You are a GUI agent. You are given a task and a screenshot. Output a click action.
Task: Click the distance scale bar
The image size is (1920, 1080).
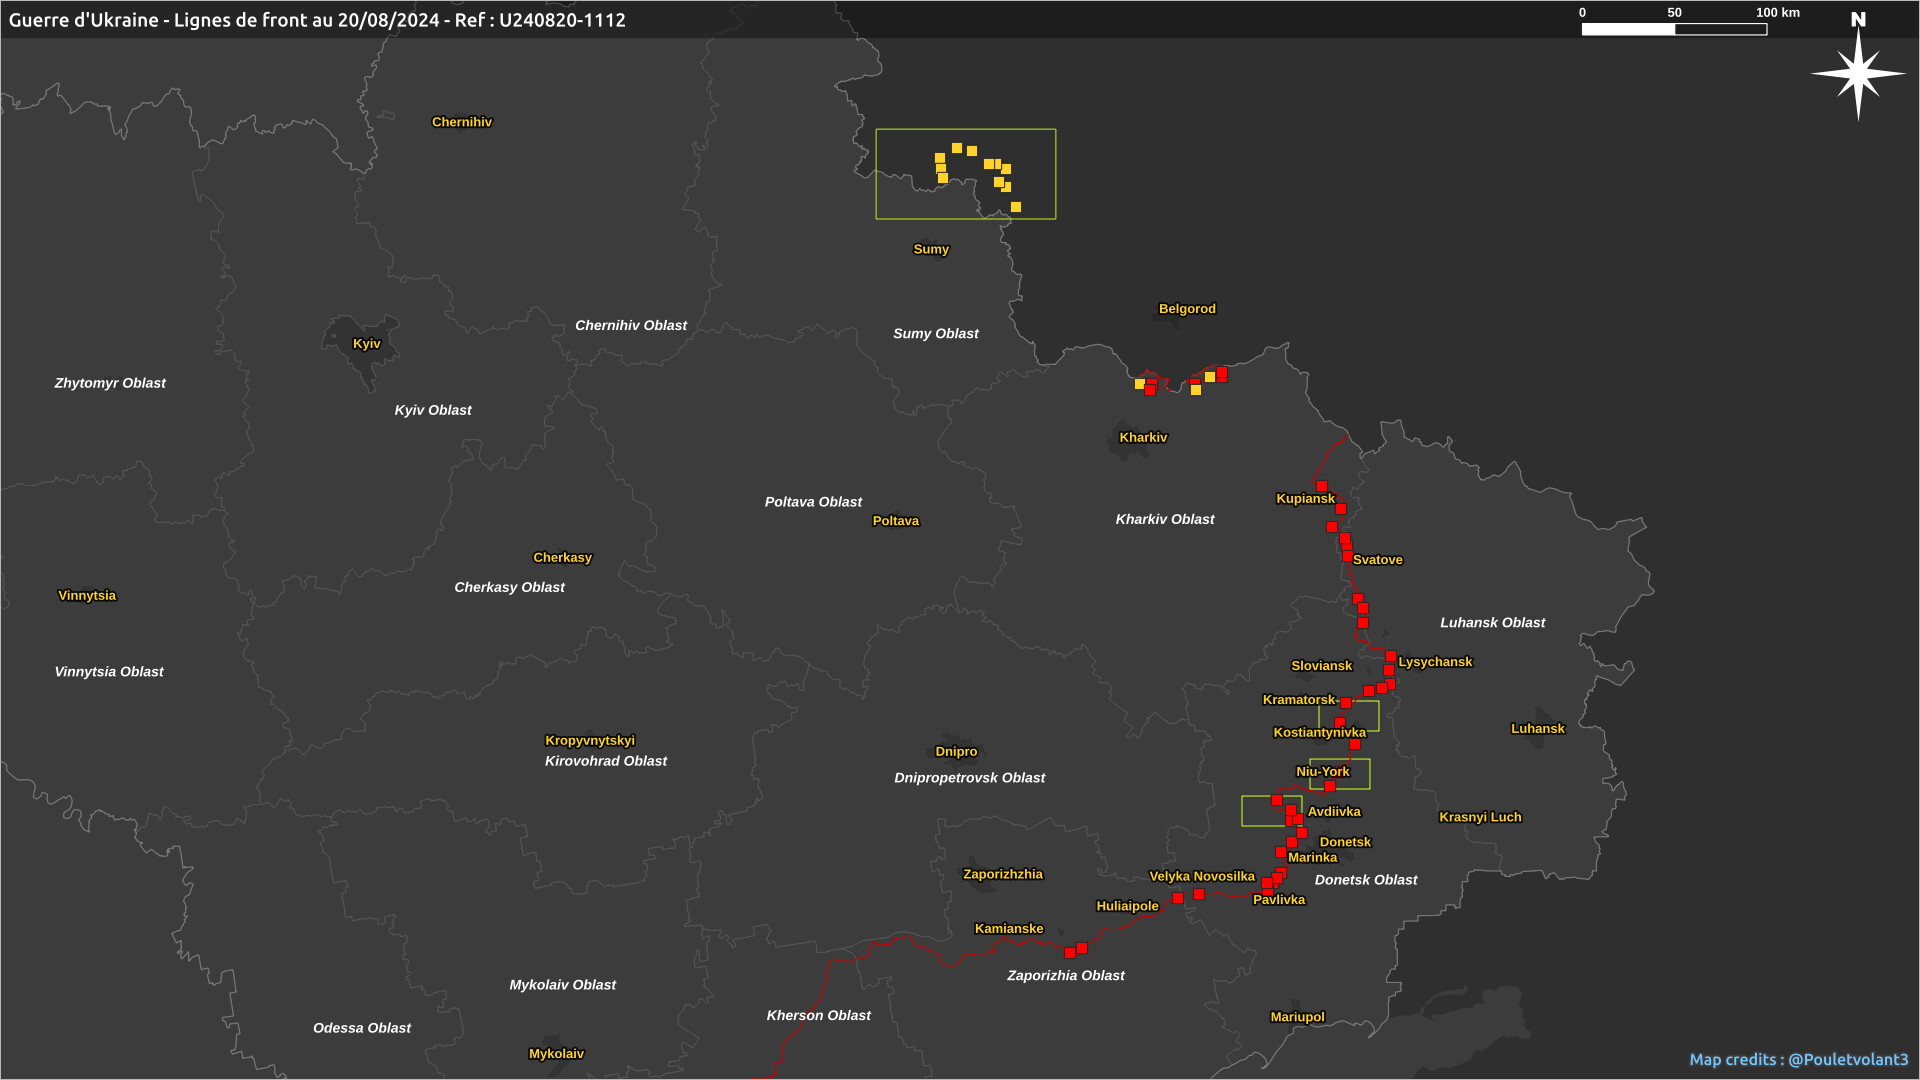(1674, 29)
